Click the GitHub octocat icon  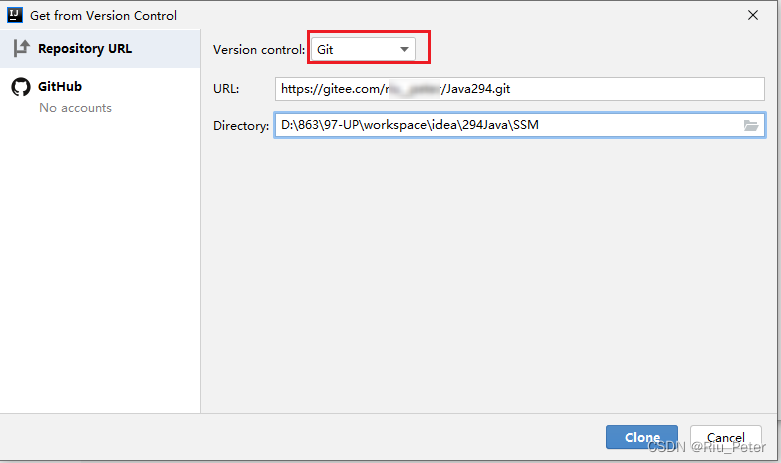tap(21, 87)
